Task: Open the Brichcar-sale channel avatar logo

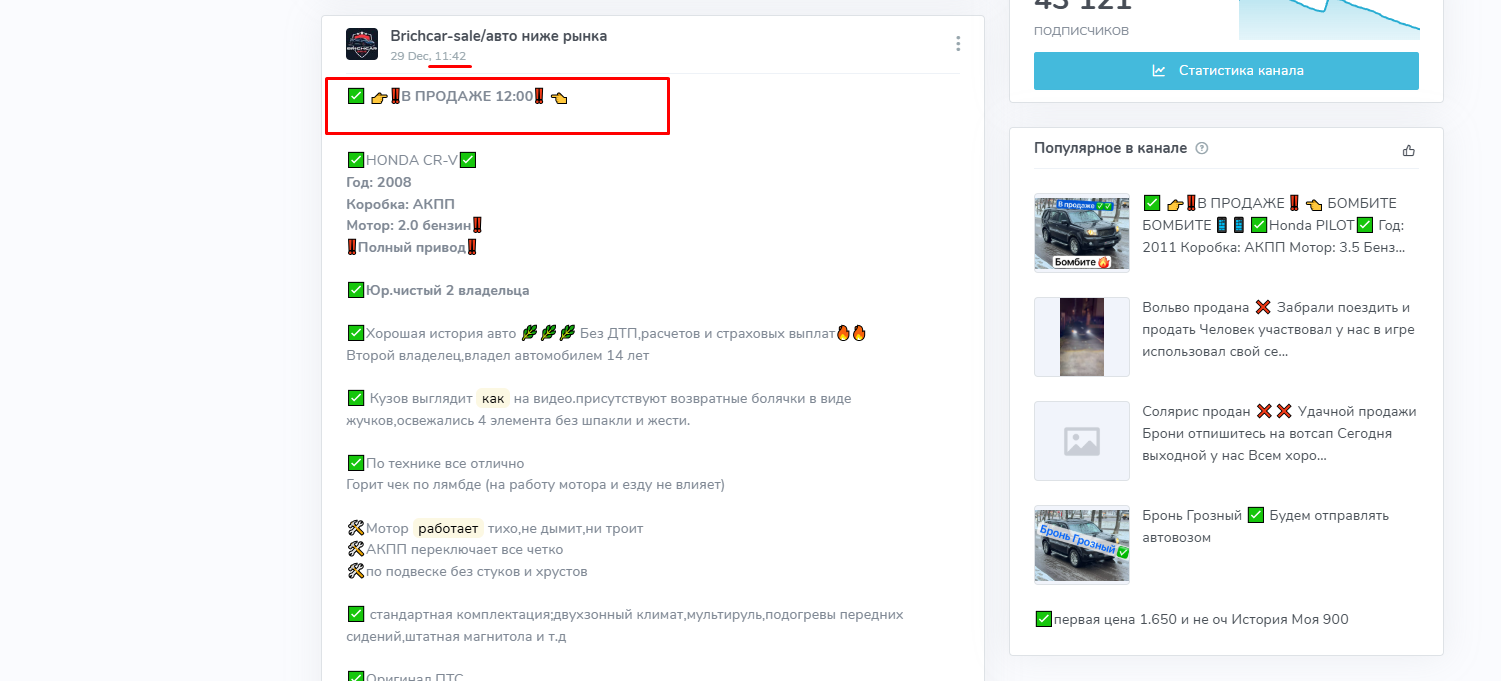Action: pos(361,43)
